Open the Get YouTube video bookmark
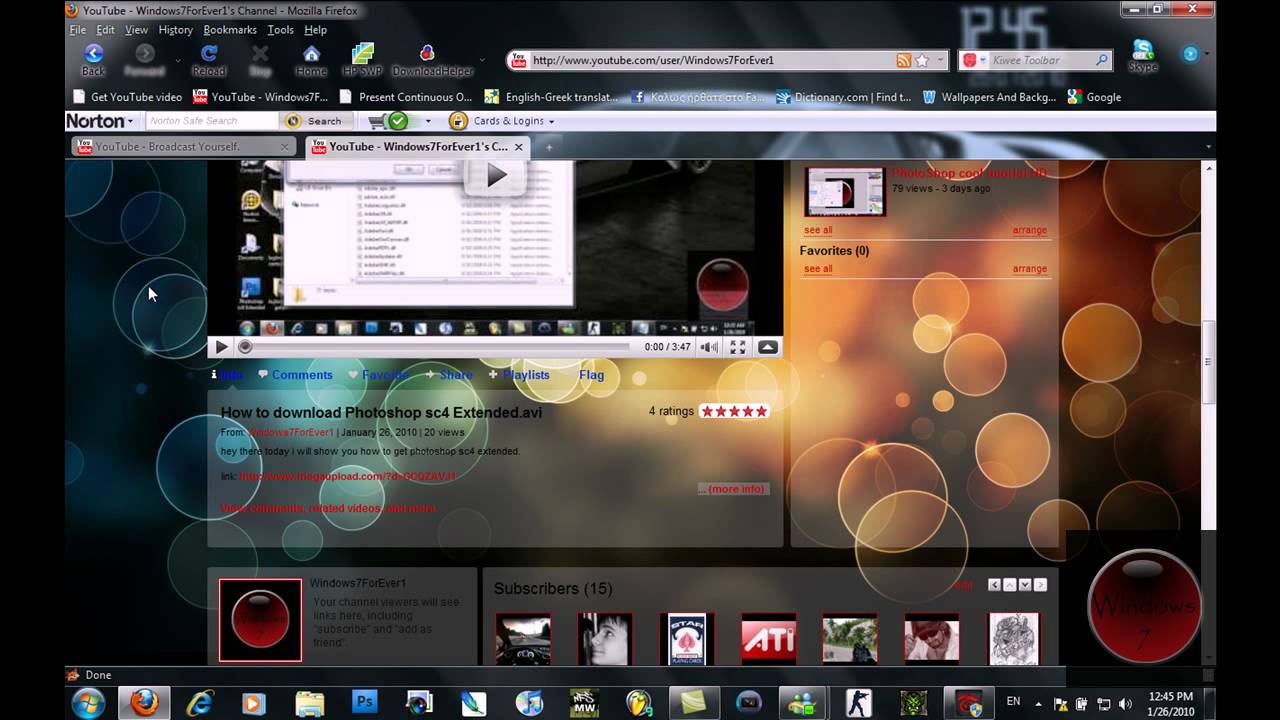 click(127, 97)
